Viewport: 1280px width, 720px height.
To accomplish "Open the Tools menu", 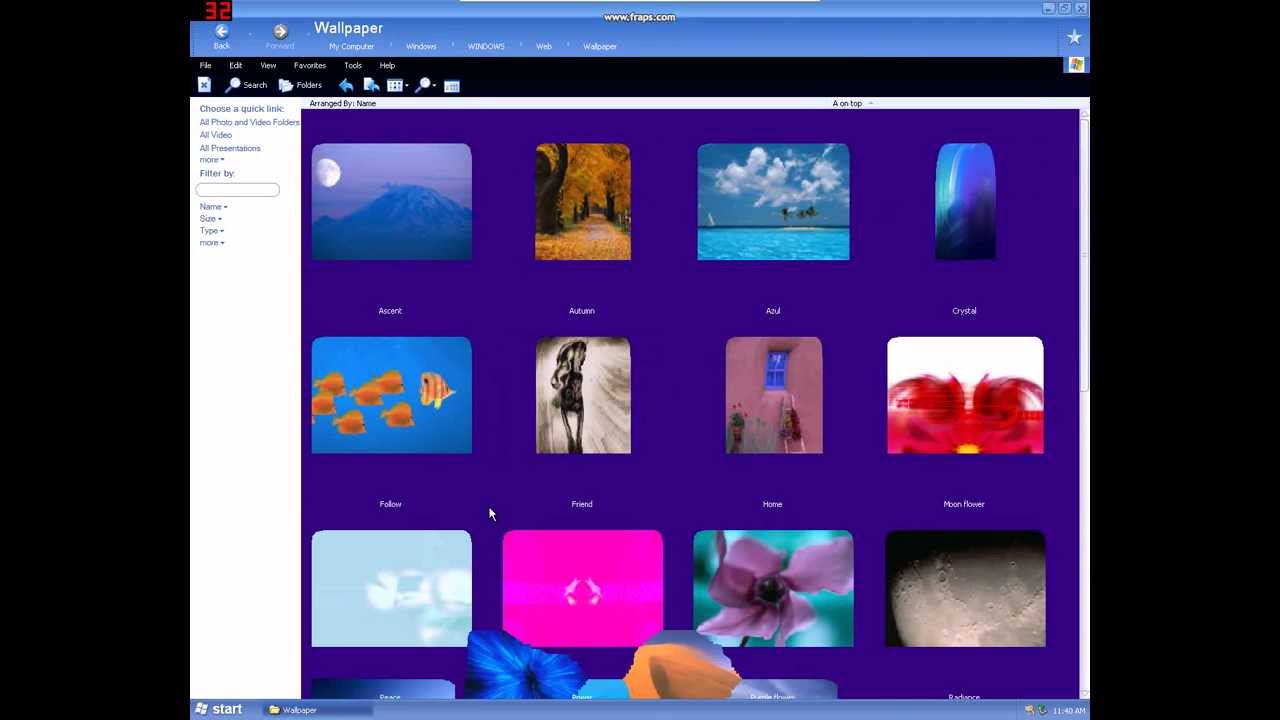I will [x=353, y=65].
